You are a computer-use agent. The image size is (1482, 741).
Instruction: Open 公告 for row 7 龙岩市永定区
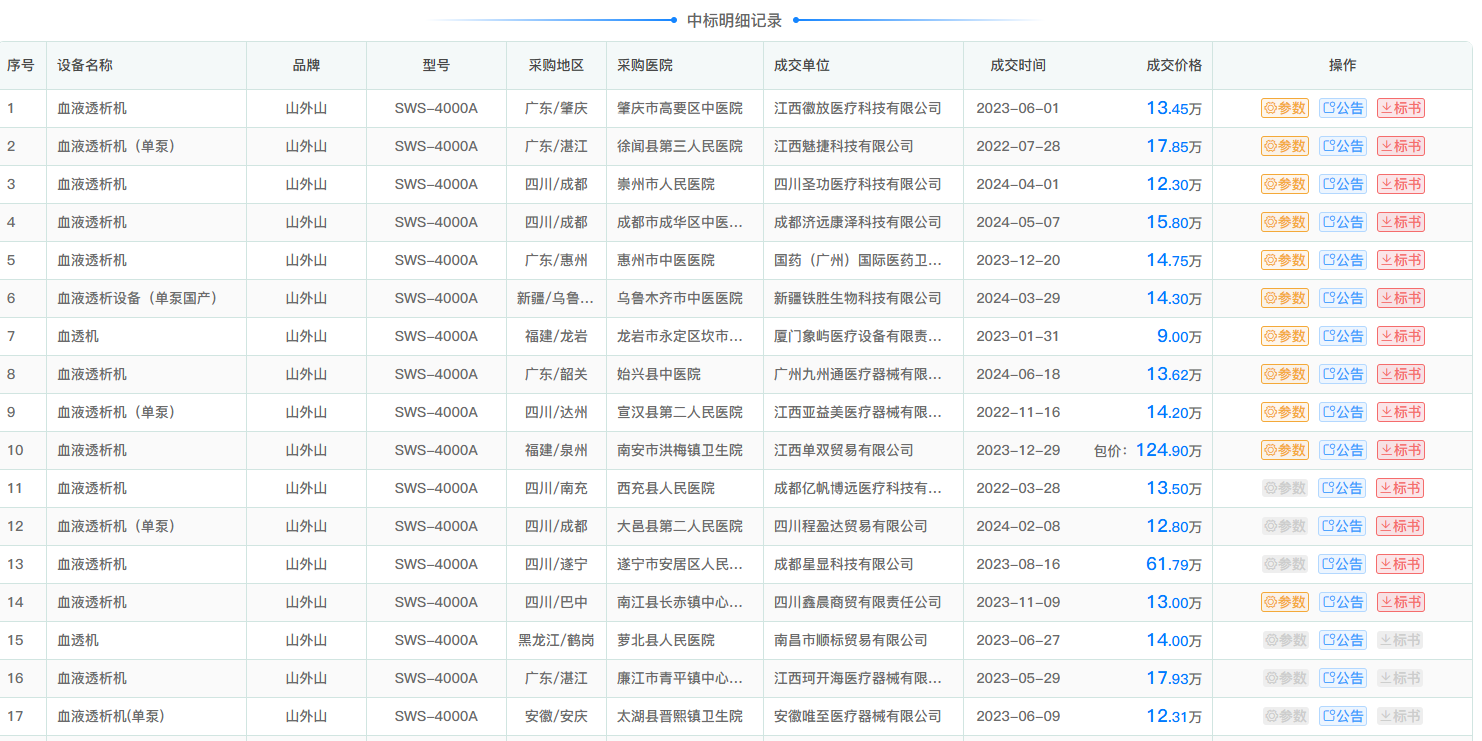coord(1343,336)
